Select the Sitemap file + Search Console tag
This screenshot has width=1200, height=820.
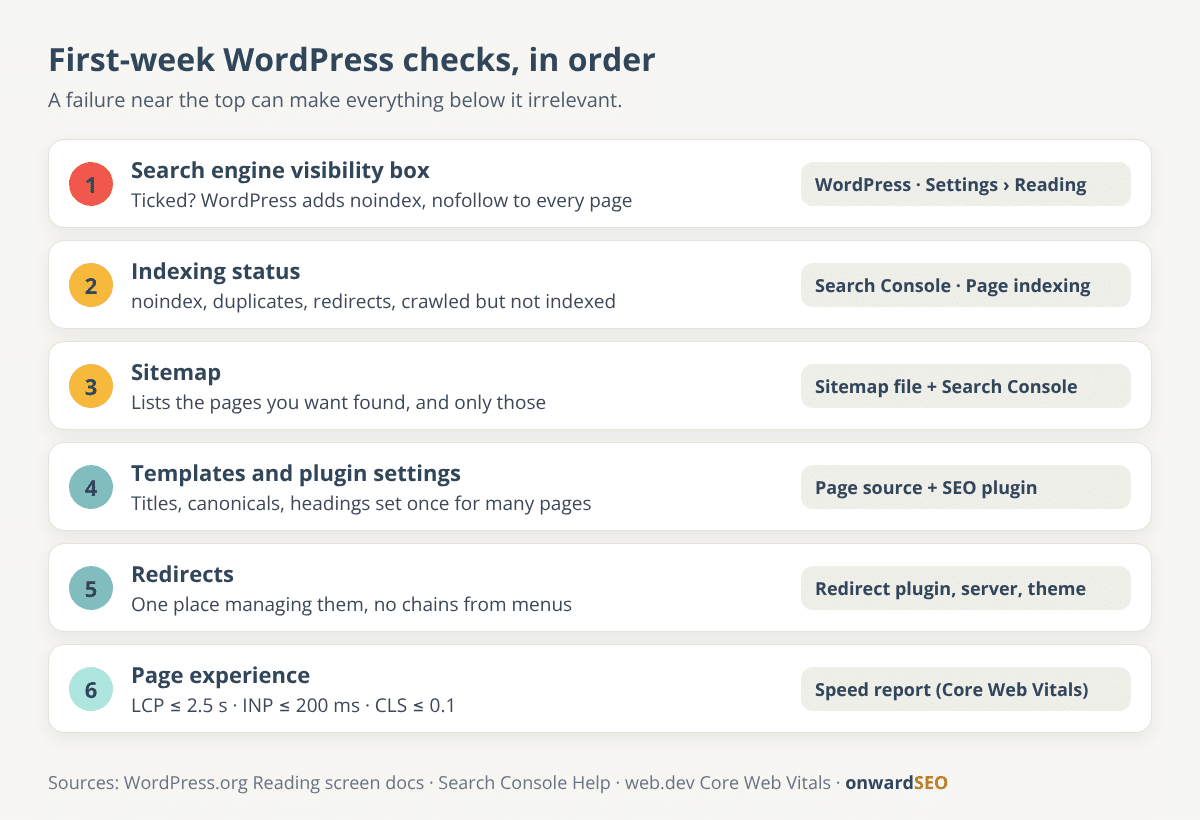(x=965, y=386)
